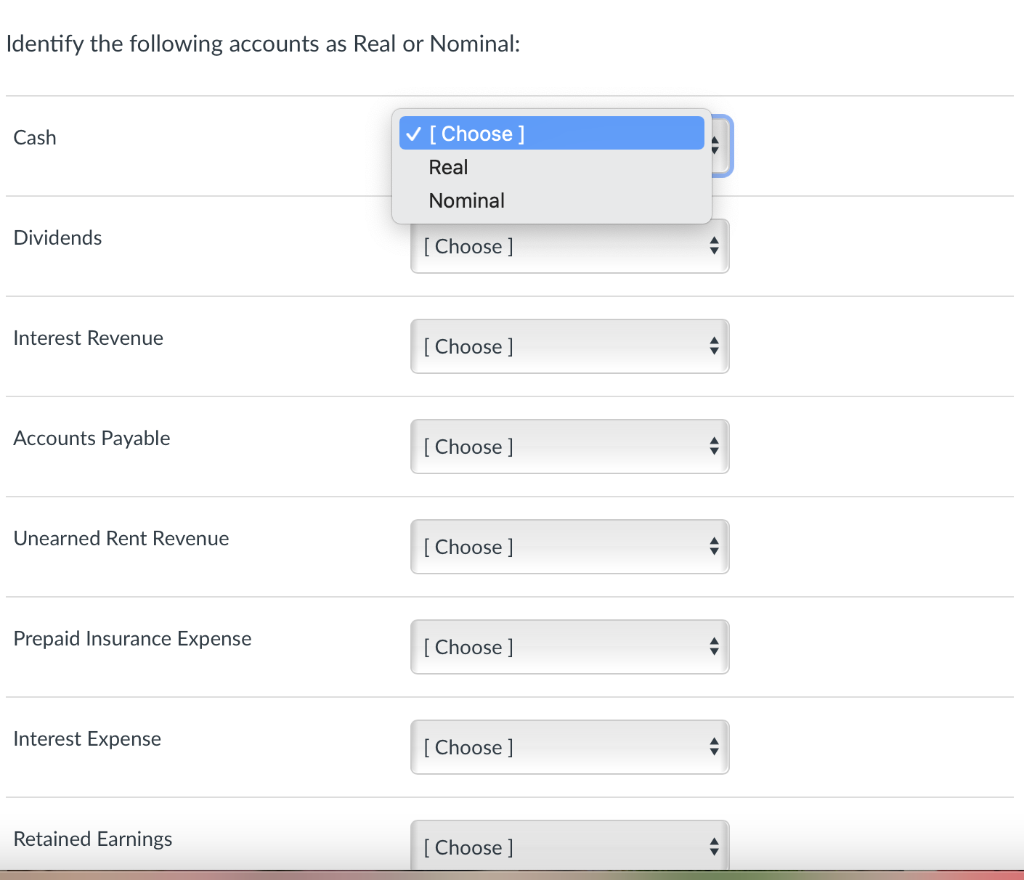Select Real for the Cash account
1024x880 pixels.
pos(447,167)
